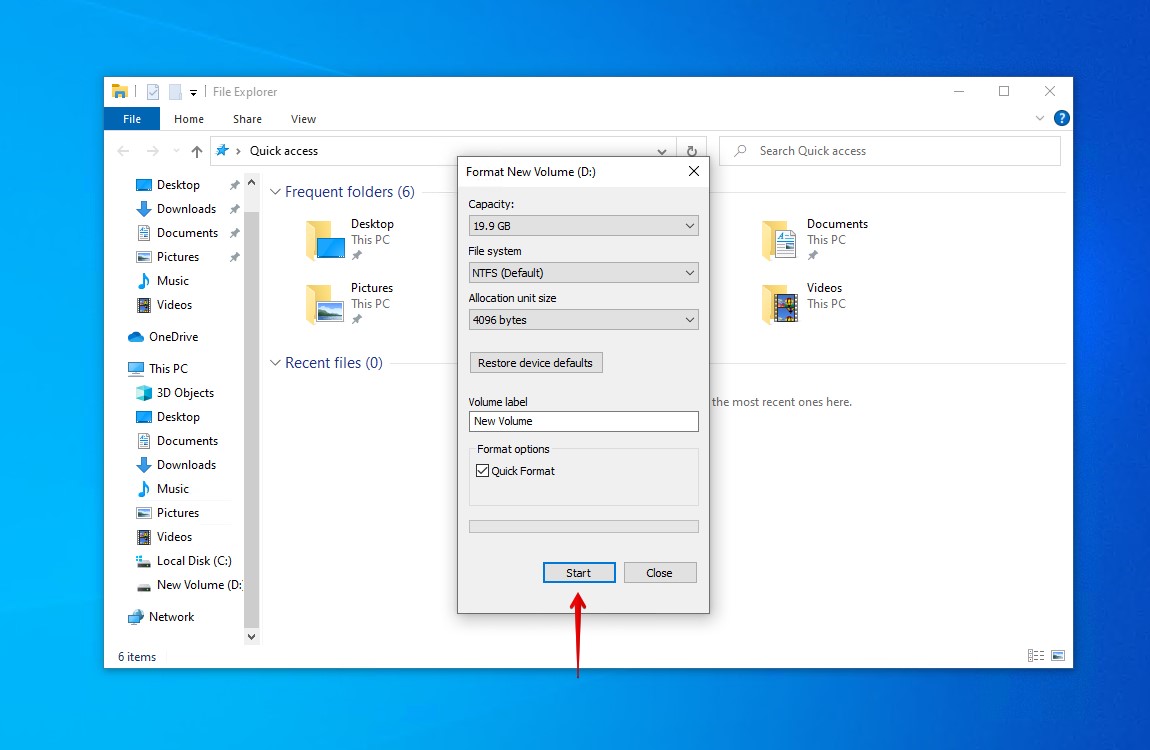Screen dimensions: 1150x750
Task: Collapse the Recent files section
Action: coord(275,363)
